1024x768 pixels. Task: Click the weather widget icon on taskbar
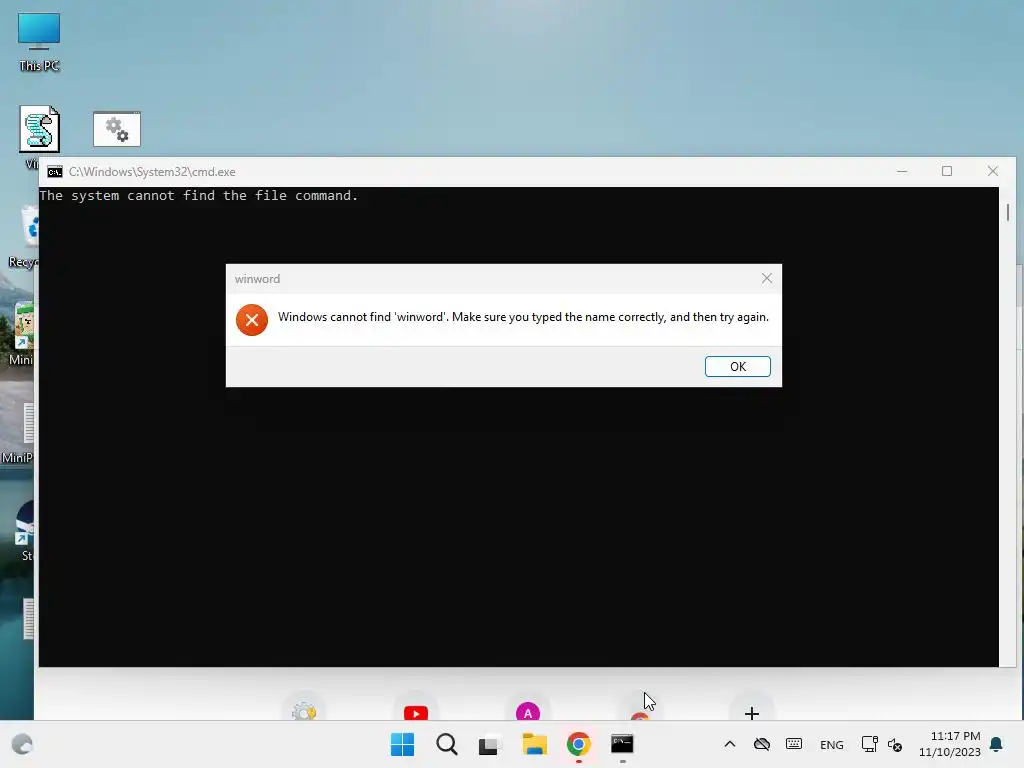(x=22, y=744)
